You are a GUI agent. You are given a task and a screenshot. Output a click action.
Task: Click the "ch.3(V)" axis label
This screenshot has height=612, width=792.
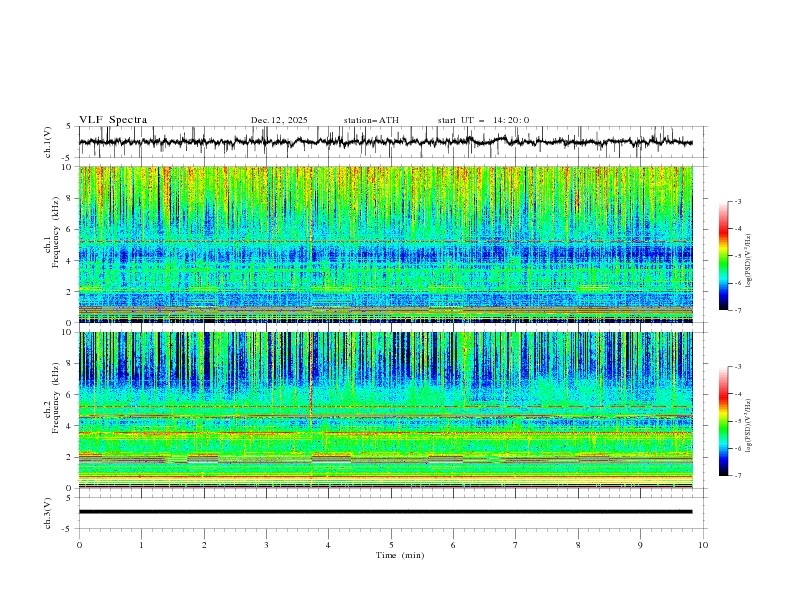[48, 513]
